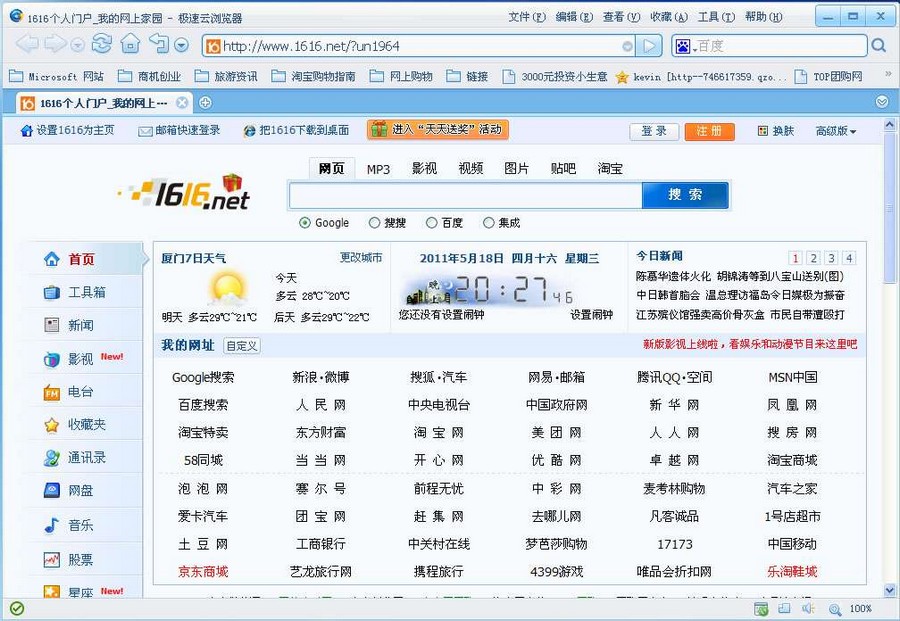Switch to the MP3 search tab
The width and height of the screenshot is (900, 621).
click(x=378, y=169)
